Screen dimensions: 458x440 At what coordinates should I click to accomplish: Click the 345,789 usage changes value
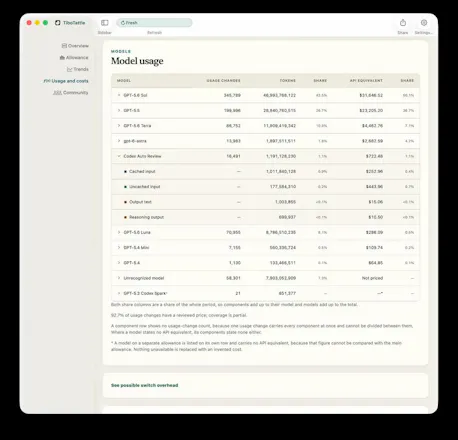click(x=232, y=95)
